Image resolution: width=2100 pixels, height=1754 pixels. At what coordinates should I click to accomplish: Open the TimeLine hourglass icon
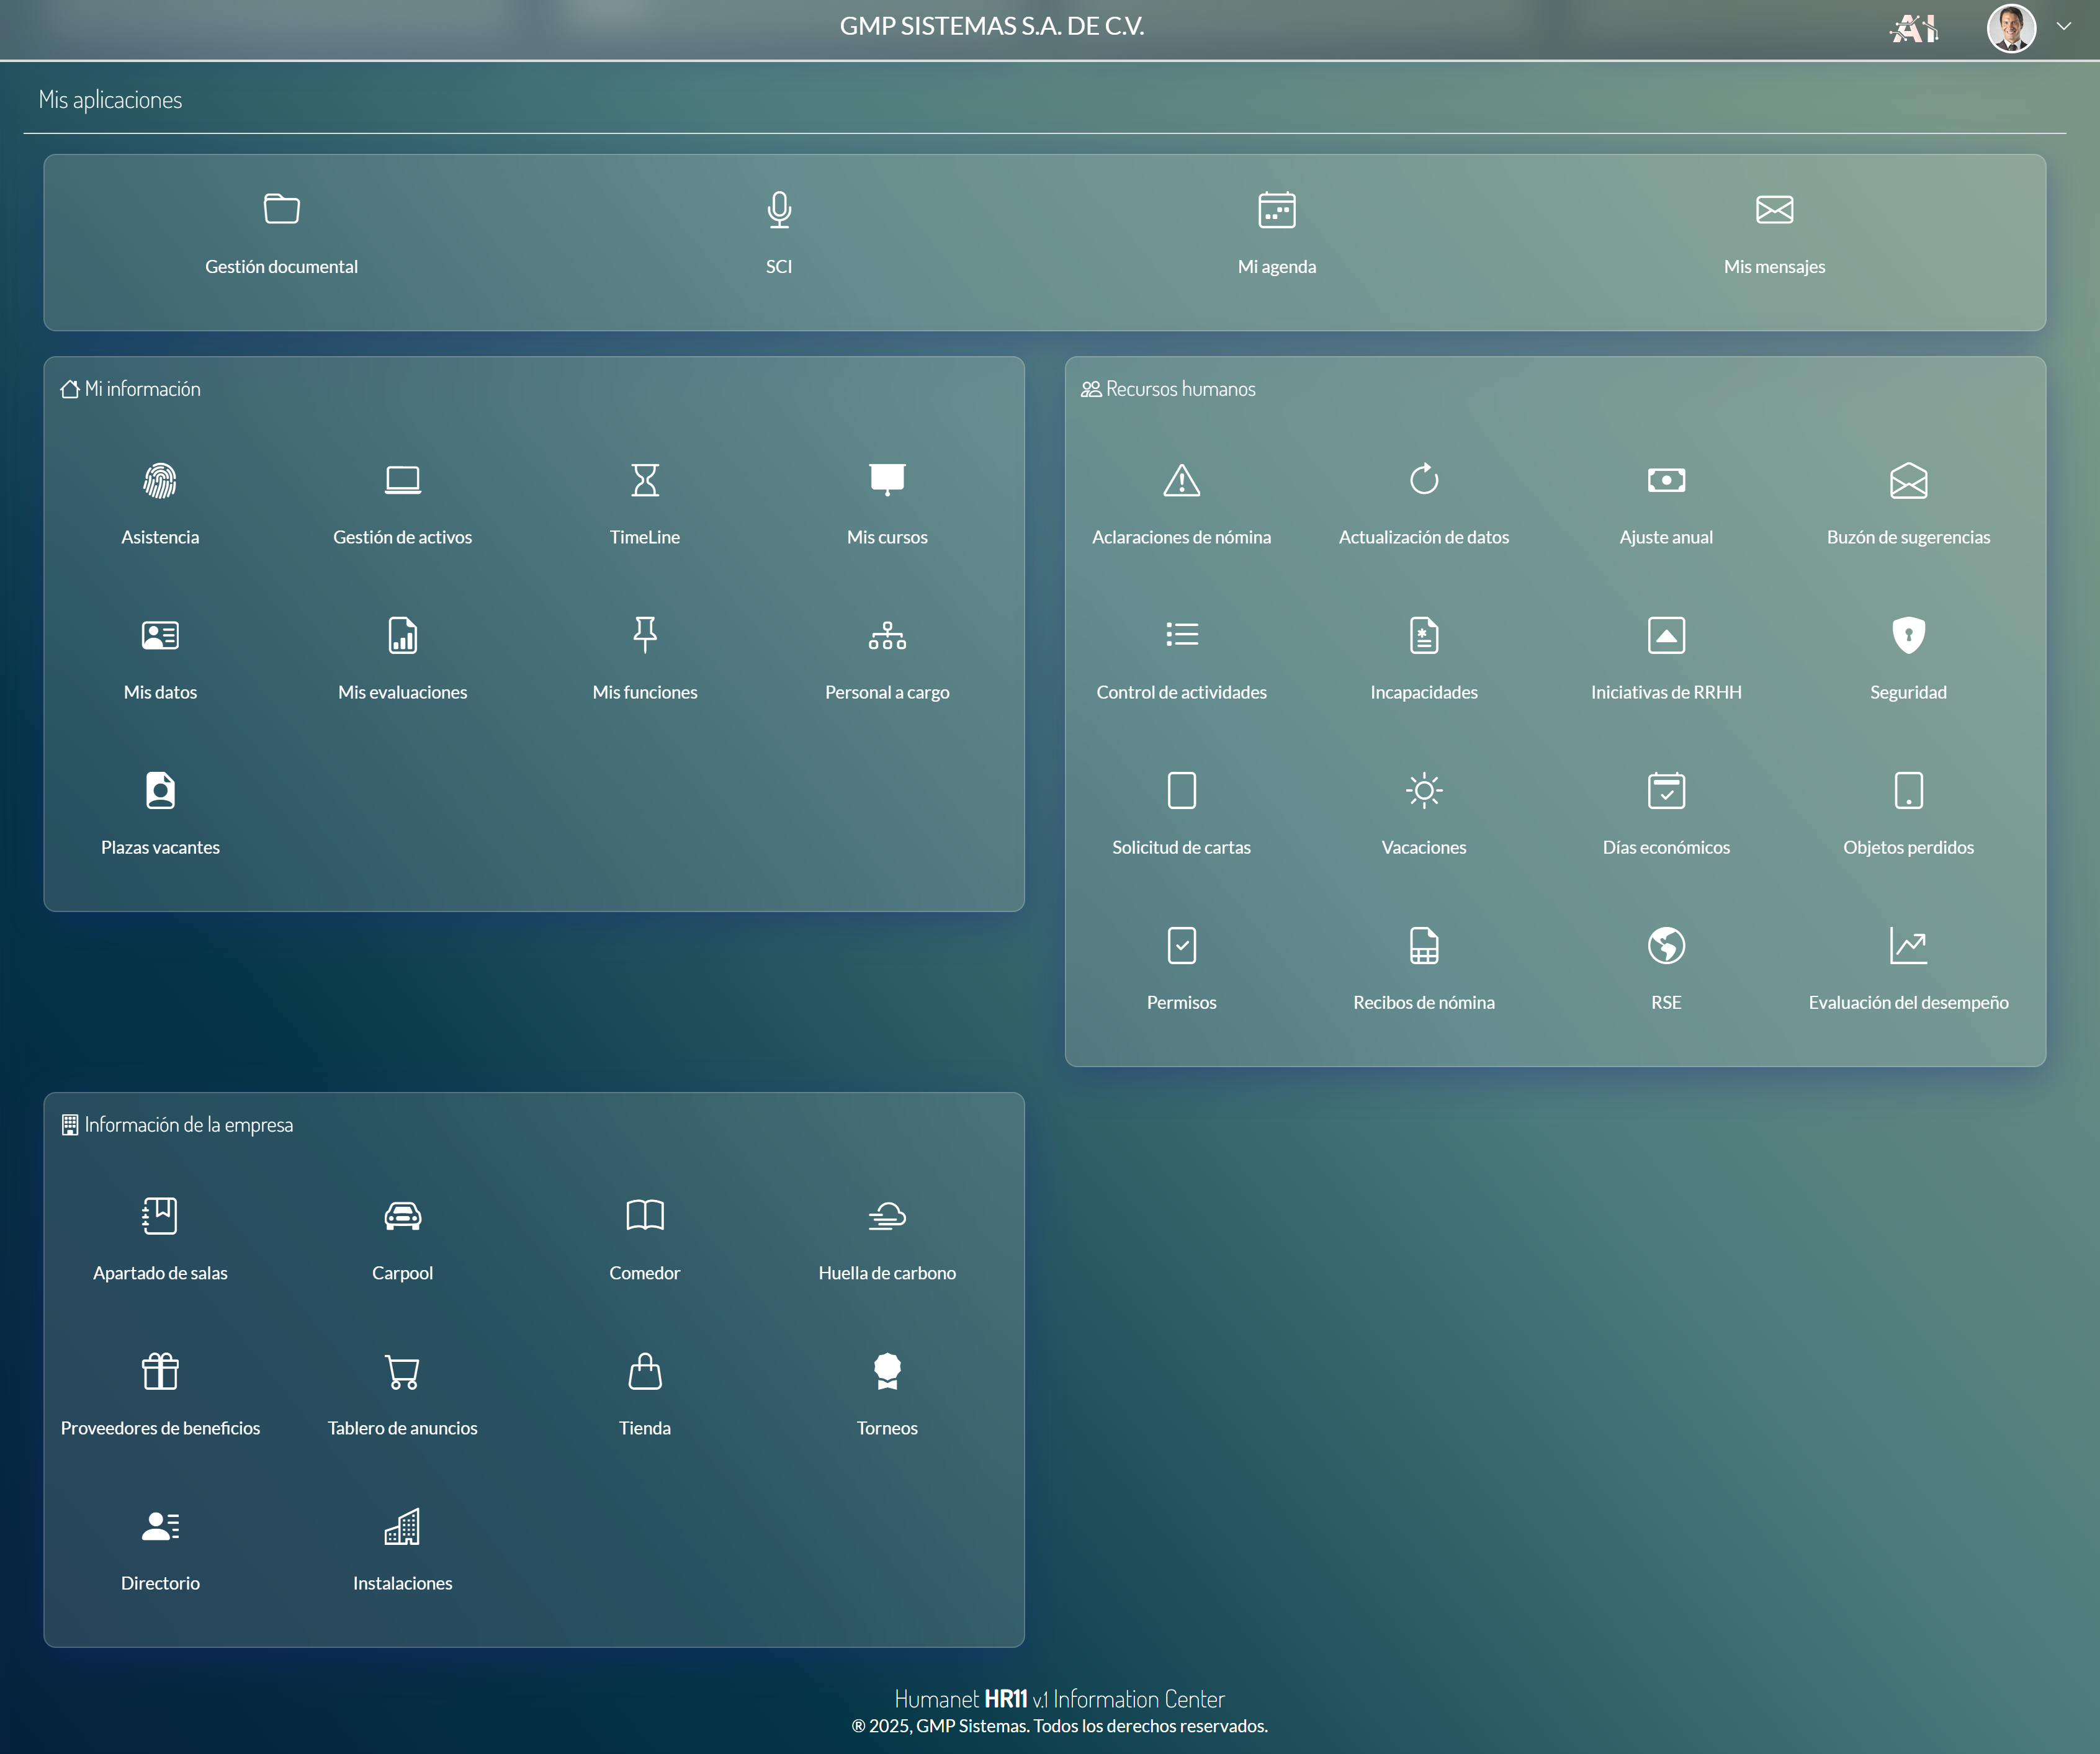(645, 481)
